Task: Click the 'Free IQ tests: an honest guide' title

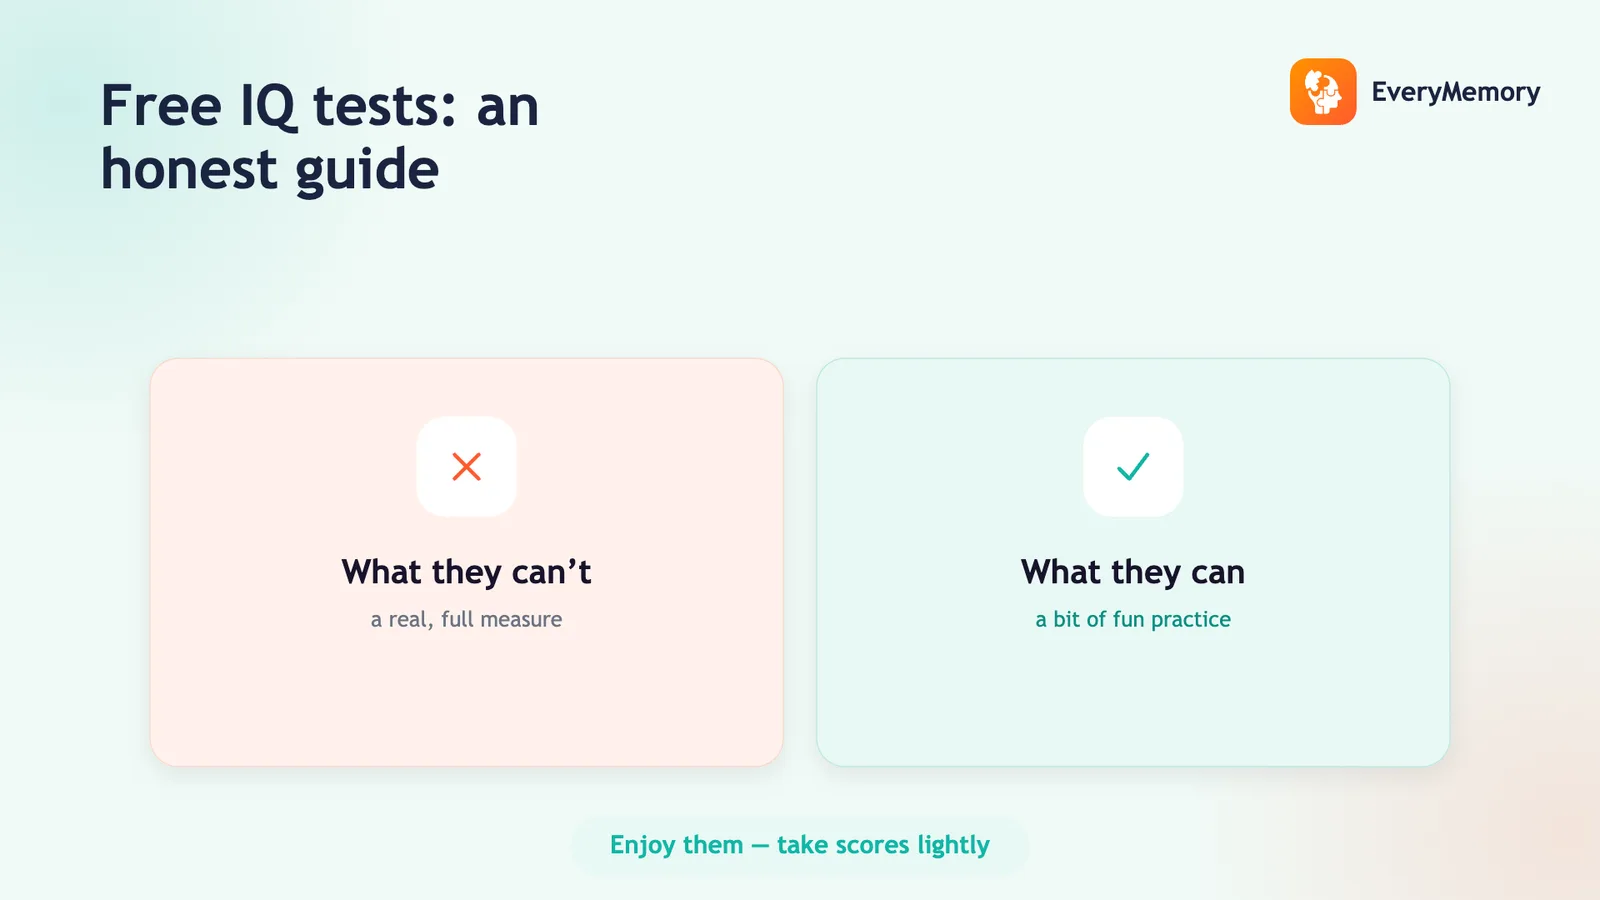Action: pyautogui.click(x=320, y=137)
